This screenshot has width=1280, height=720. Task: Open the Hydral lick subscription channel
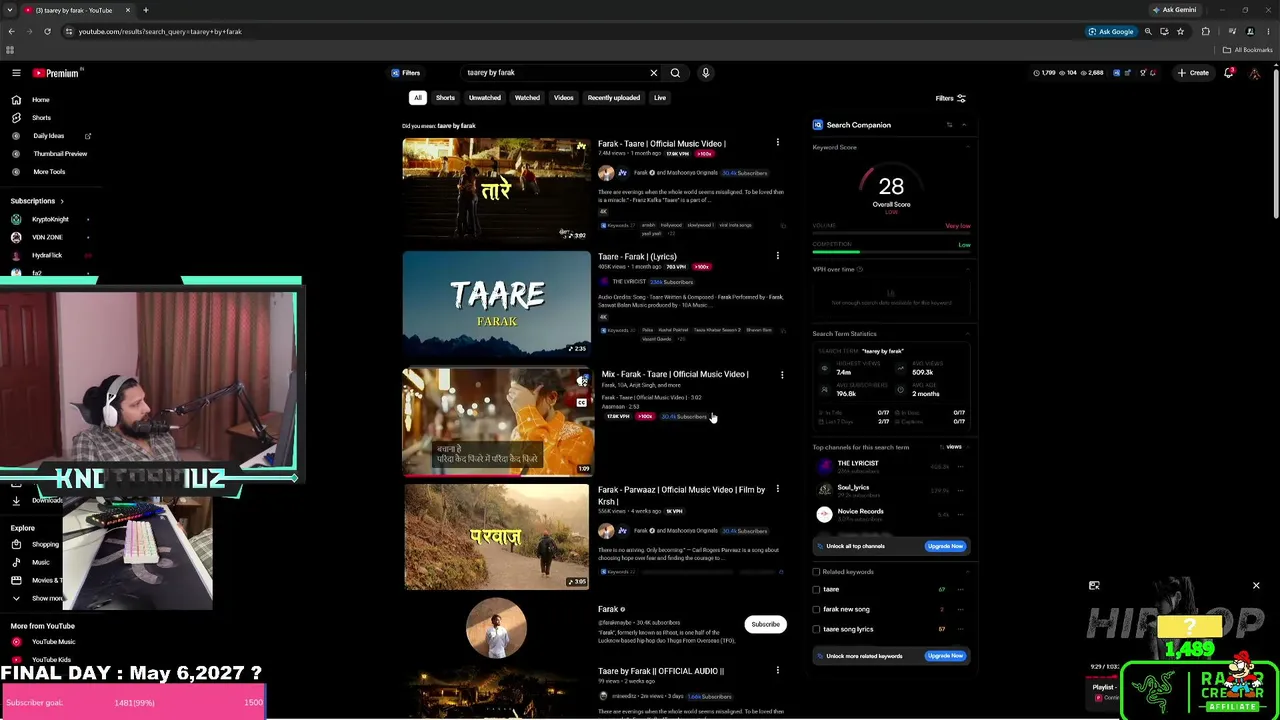(x=47, y=255)
